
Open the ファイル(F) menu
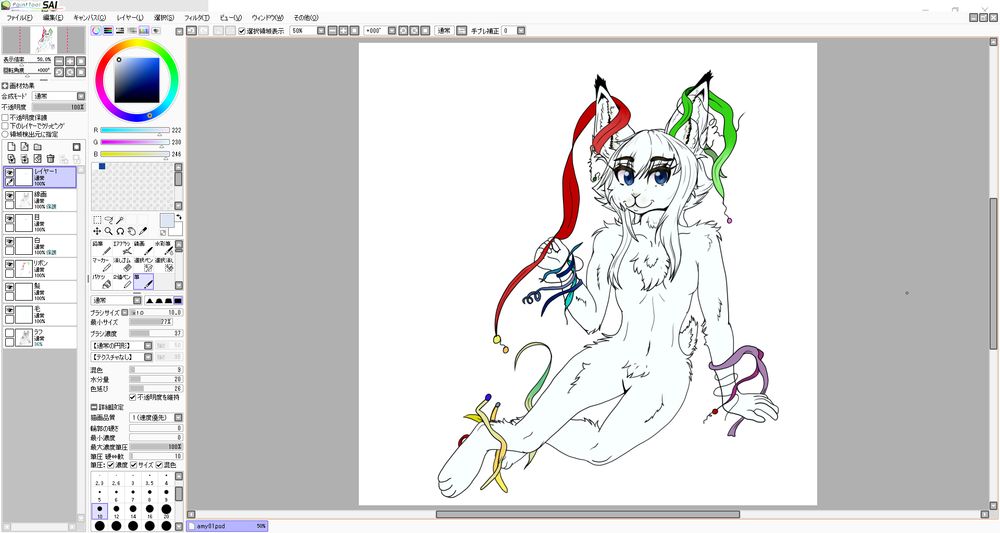(x=19, y=18)
